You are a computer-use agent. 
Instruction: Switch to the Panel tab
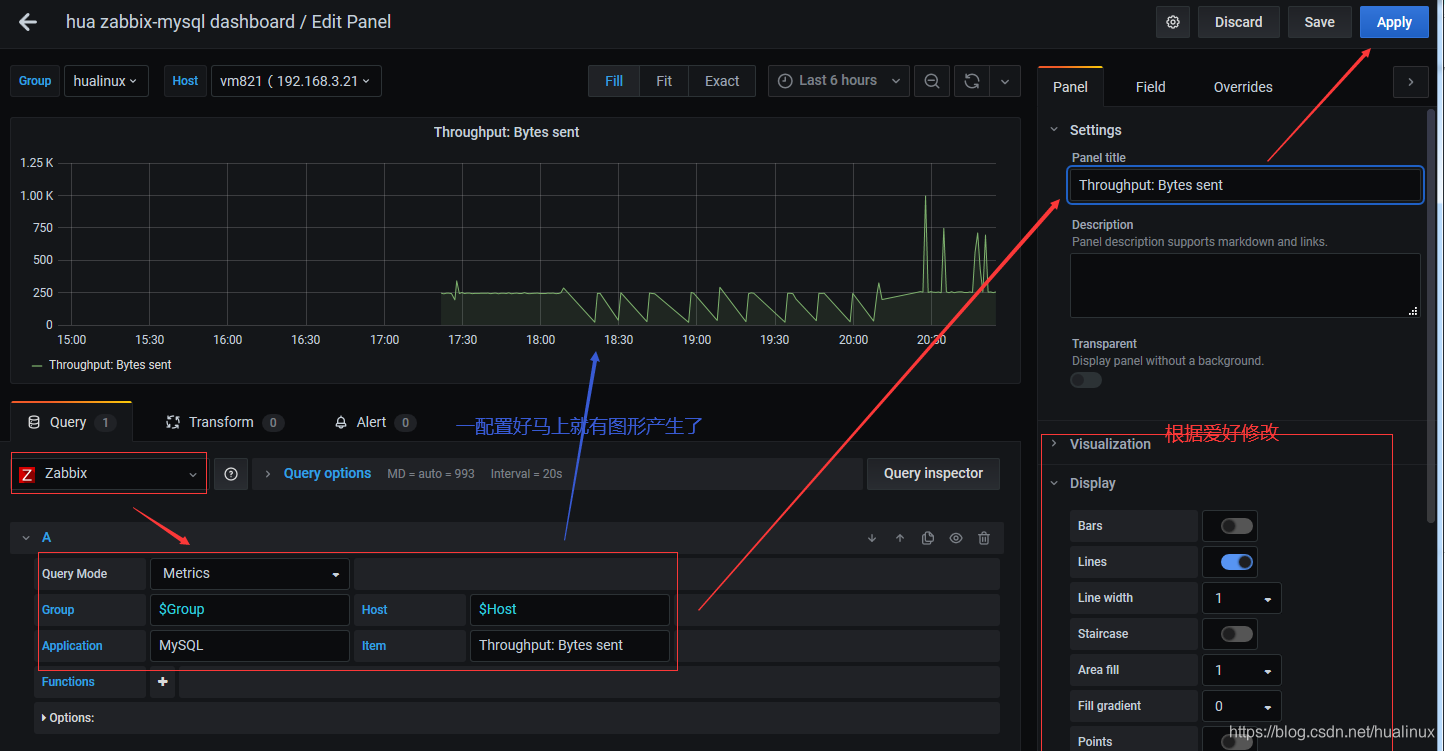point(1070,87)
